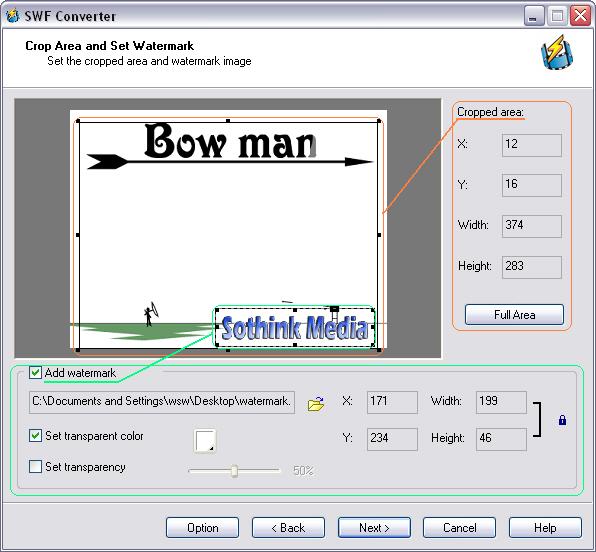The height and width of the screenshot is (552, 596).
Task: Proceed with the Next button
Action: point(374,528)
